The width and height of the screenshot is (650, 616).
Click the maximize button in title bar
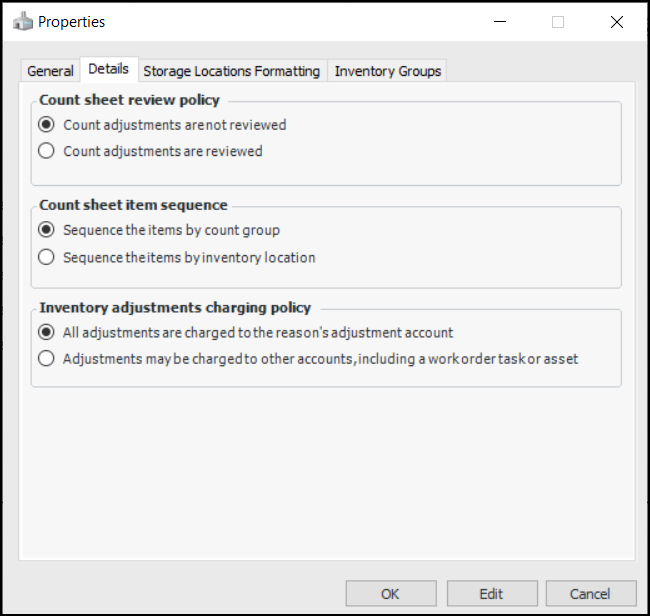coord(558,21)
